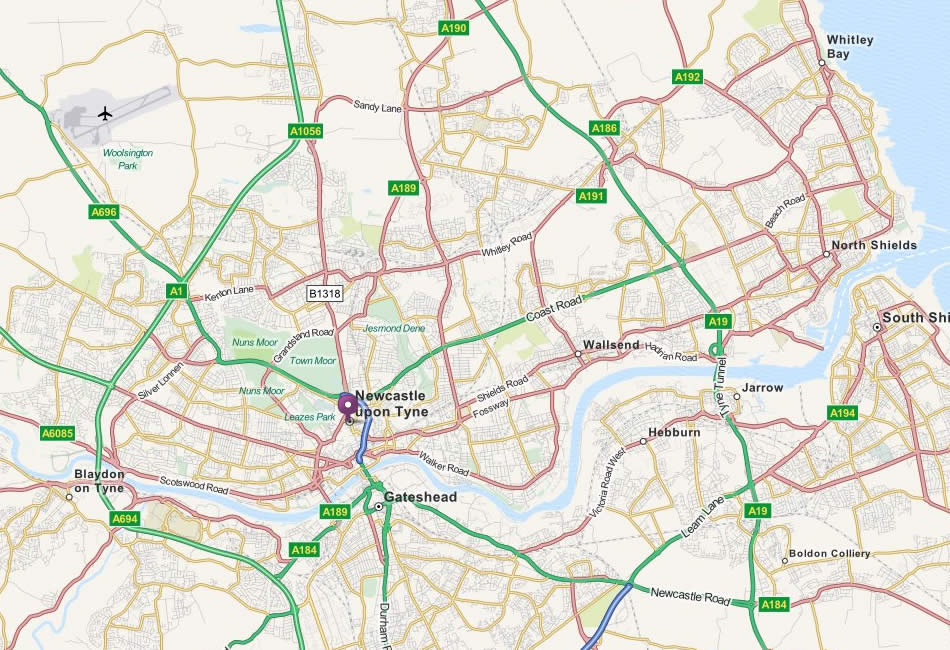The width and height of the screenshot is (950, 650).
Task: Click the Blaydon on Tyne marker
Action: tap(69, 497)
